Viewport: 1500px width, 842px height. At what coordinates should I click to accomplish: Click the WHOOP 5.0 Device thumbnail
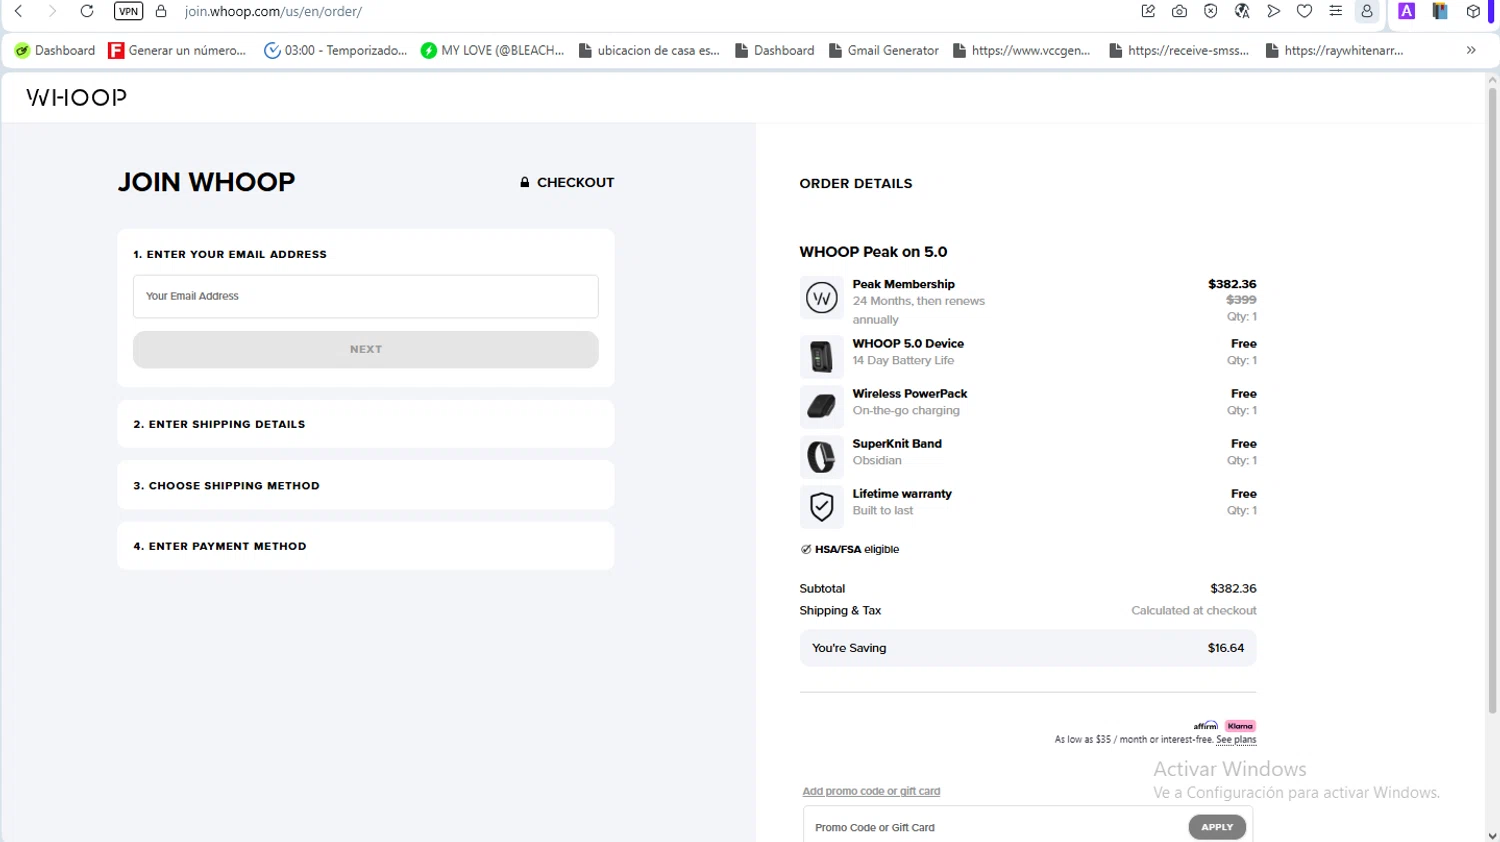pyautogui.click(x=821, y=356)
